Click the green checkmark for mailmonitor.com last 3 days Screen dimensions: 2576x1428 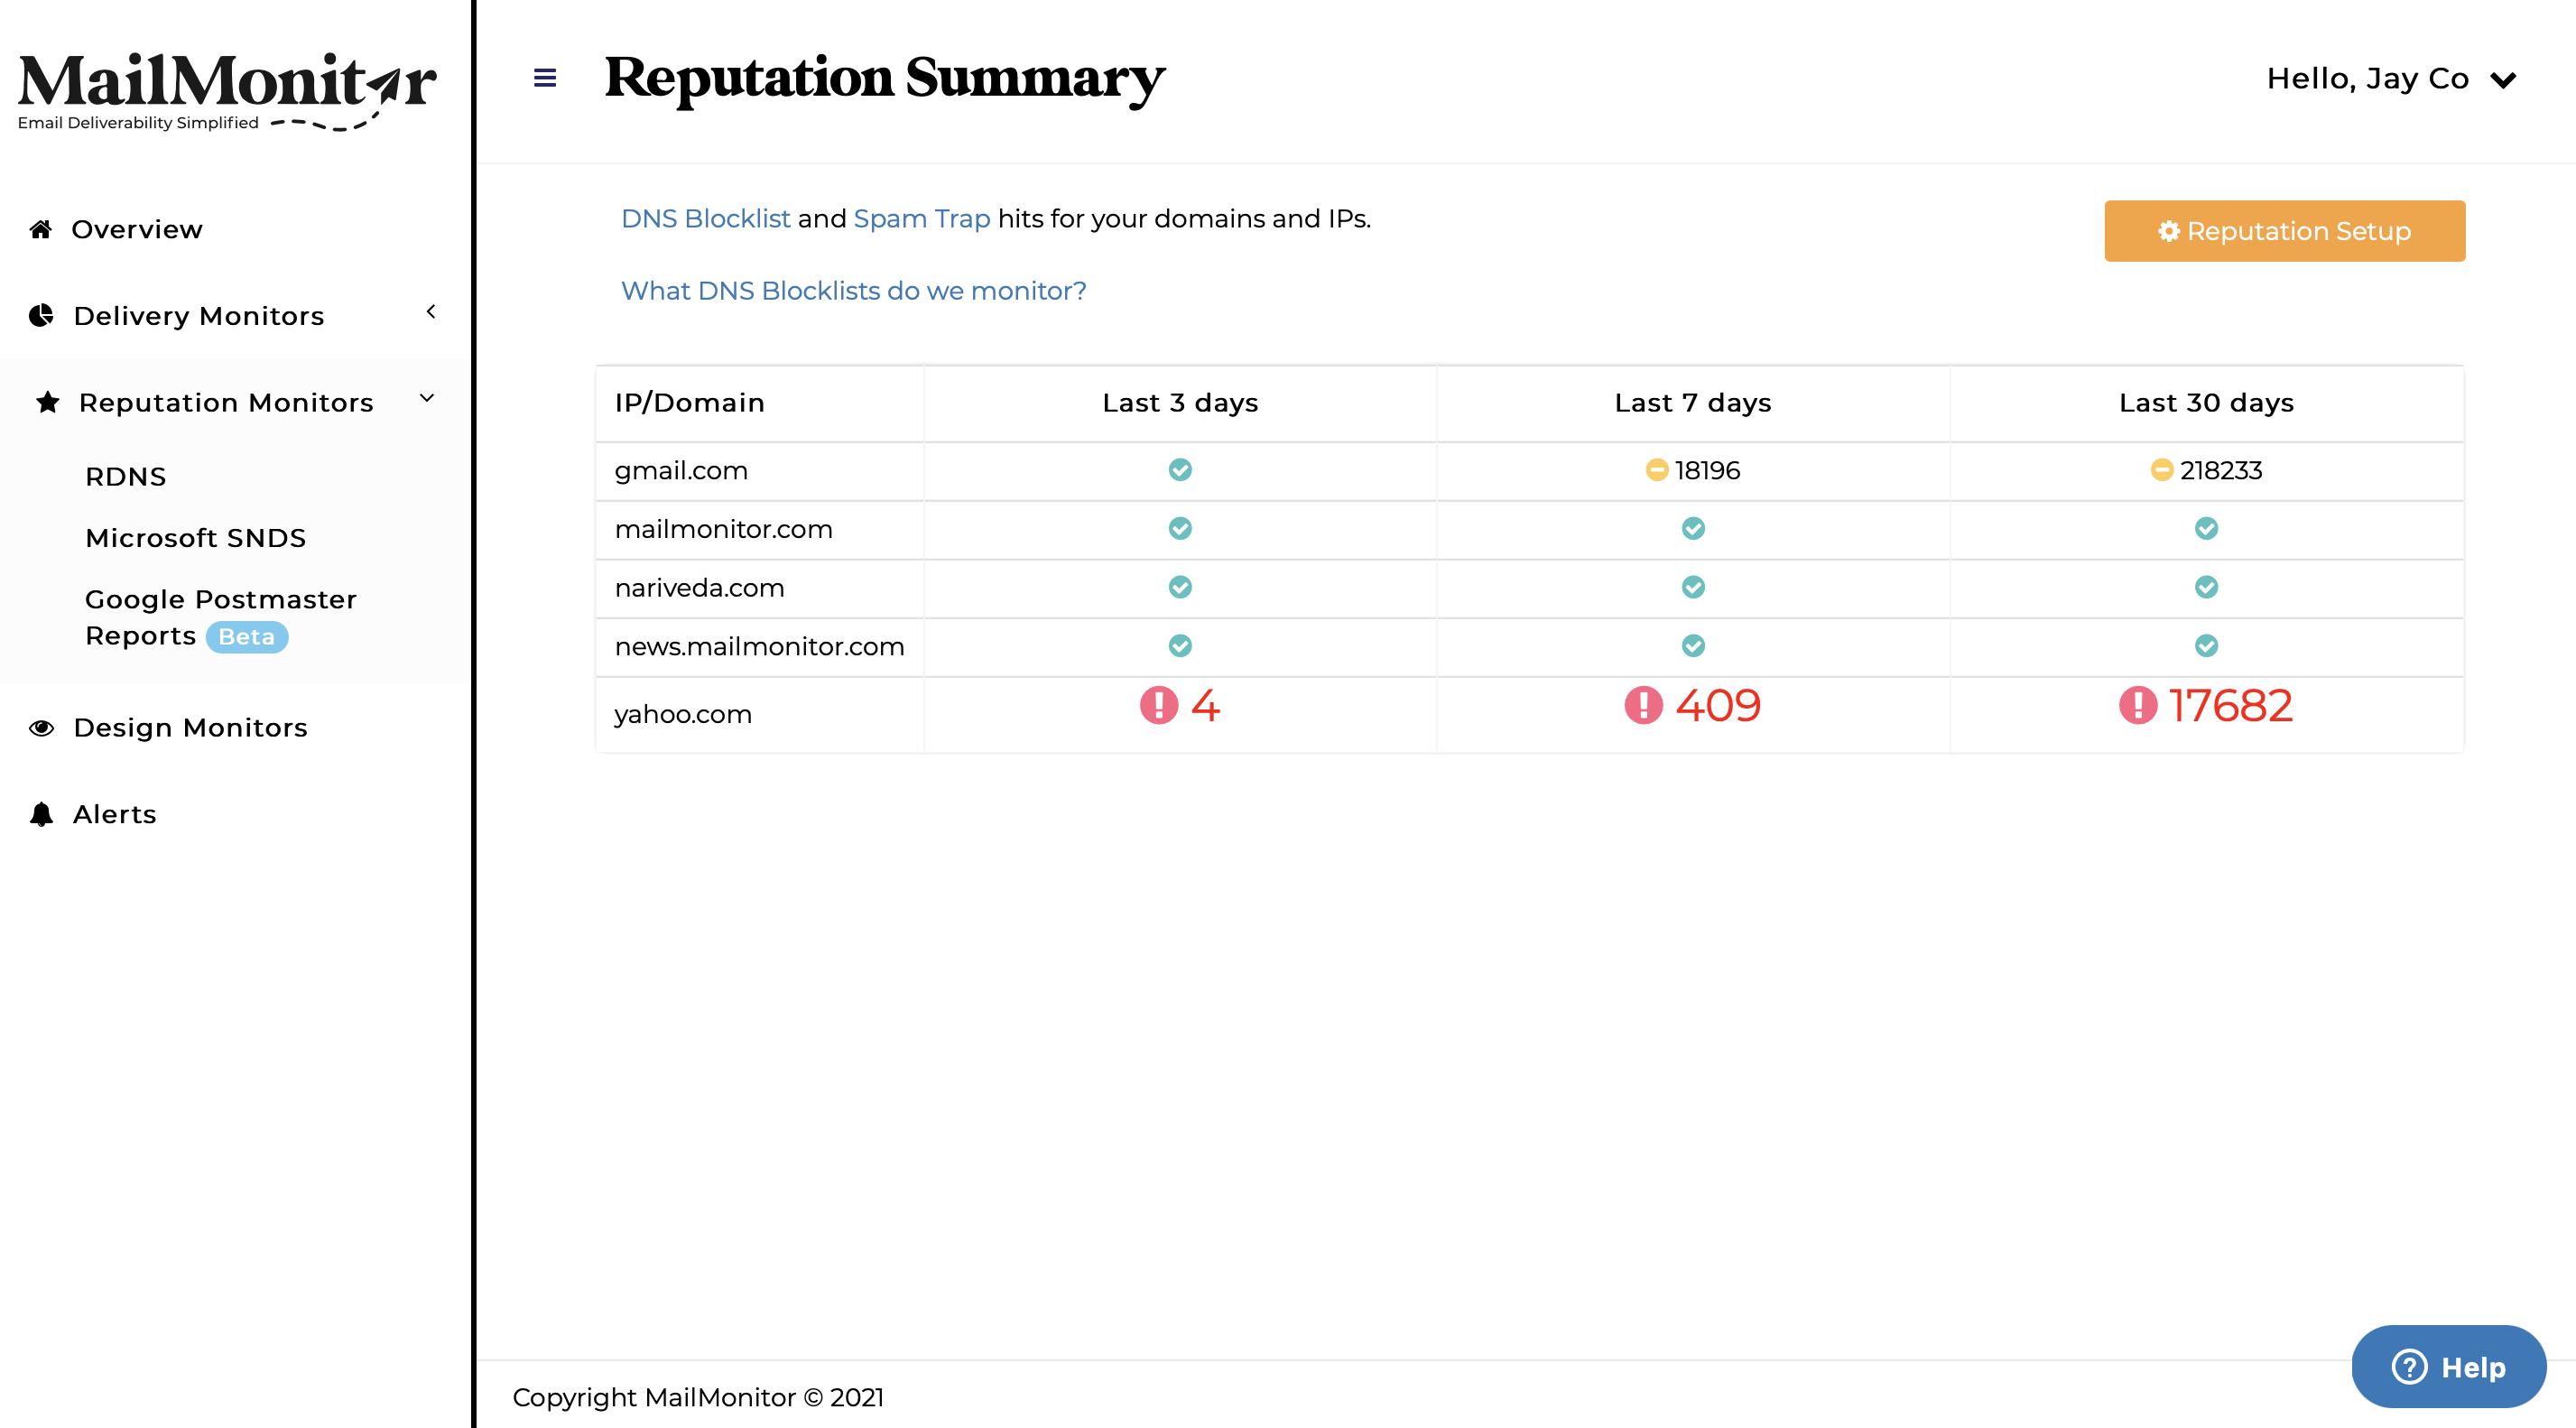click(x=1179, y=529)
